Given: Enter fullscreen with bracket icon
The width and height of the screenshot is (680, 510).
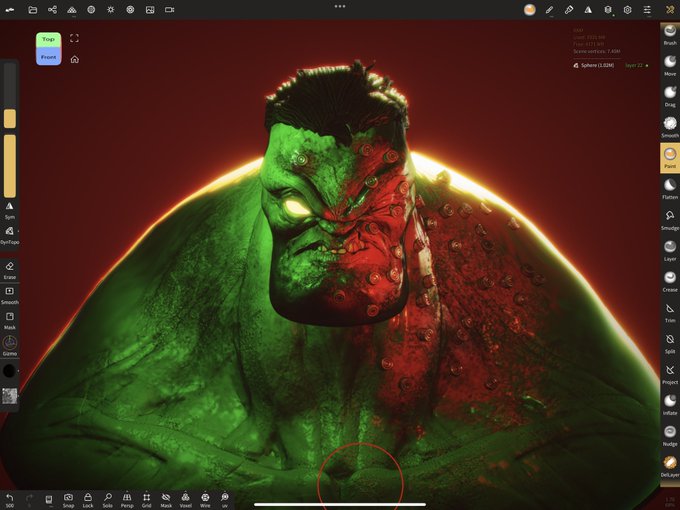Looking at the screenshot, I should (x=75, y=38).
